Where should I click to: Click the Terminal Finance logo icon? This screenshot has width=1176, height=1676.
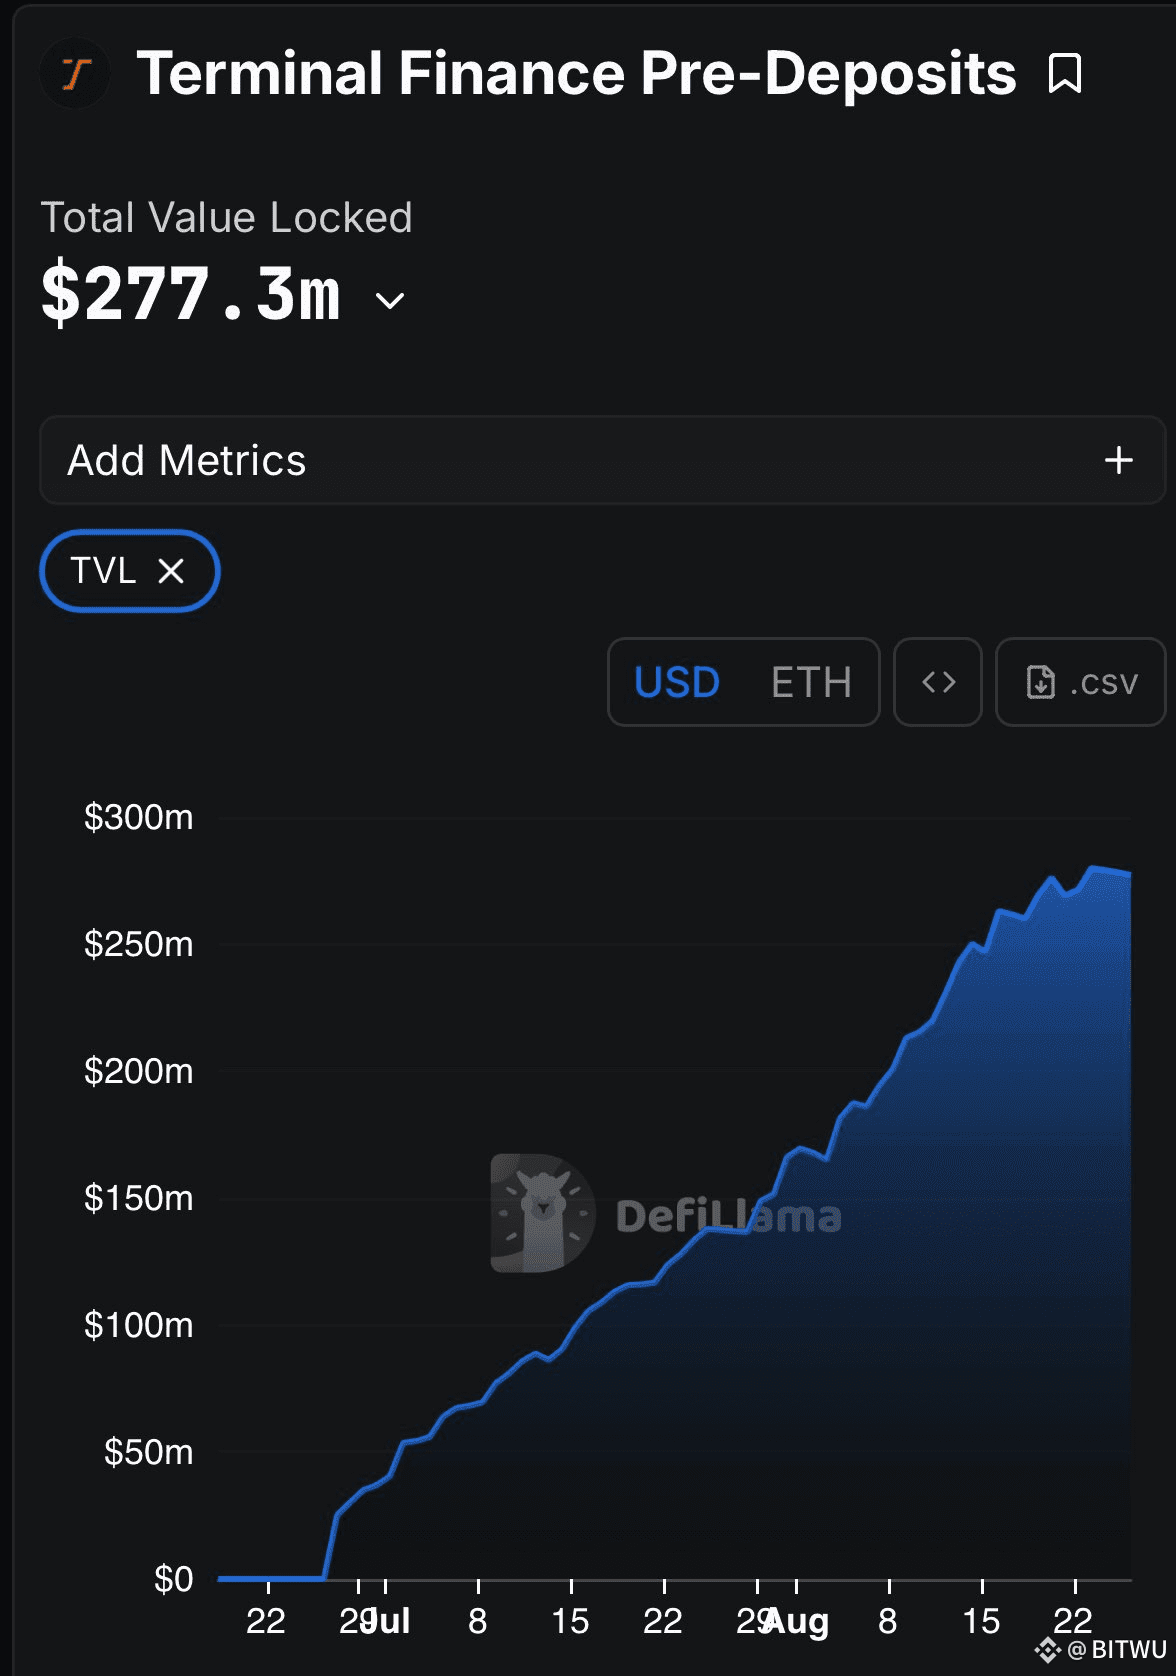[x=76, y=74]
